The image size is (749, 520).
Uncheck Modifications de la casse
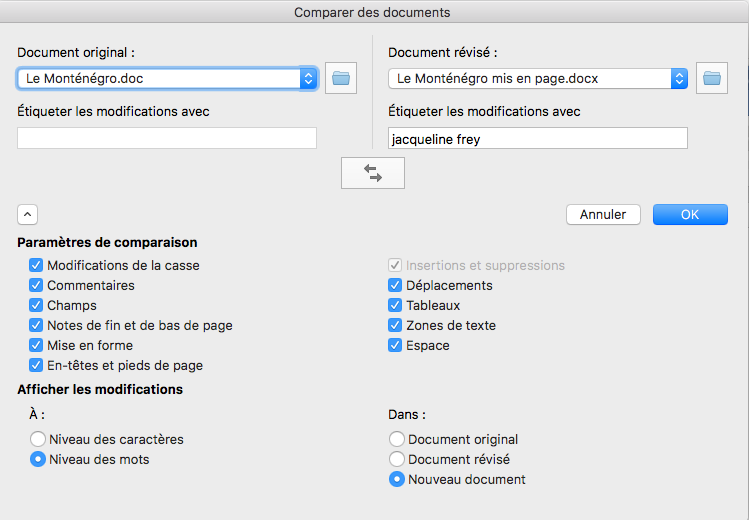(x=36, y=266)
